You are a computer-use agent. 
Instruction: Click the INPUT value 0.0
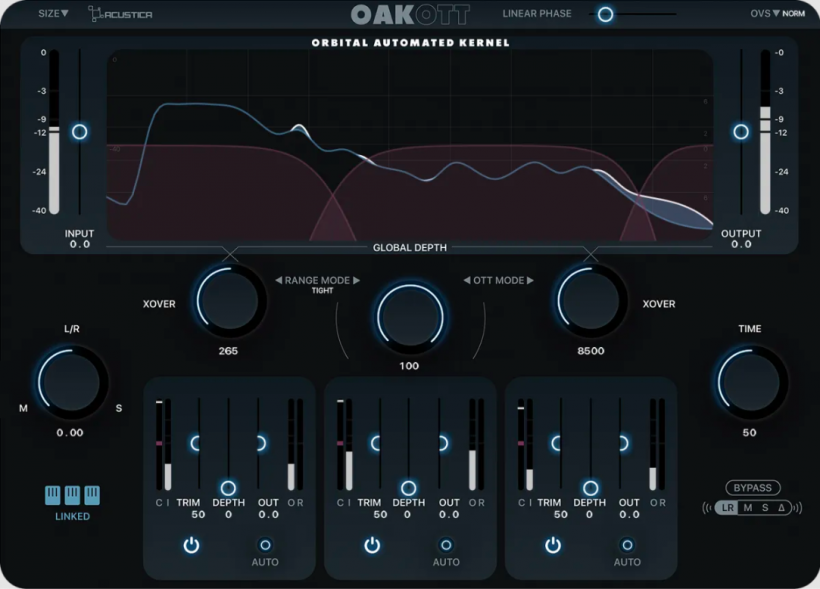coord(80,244)
